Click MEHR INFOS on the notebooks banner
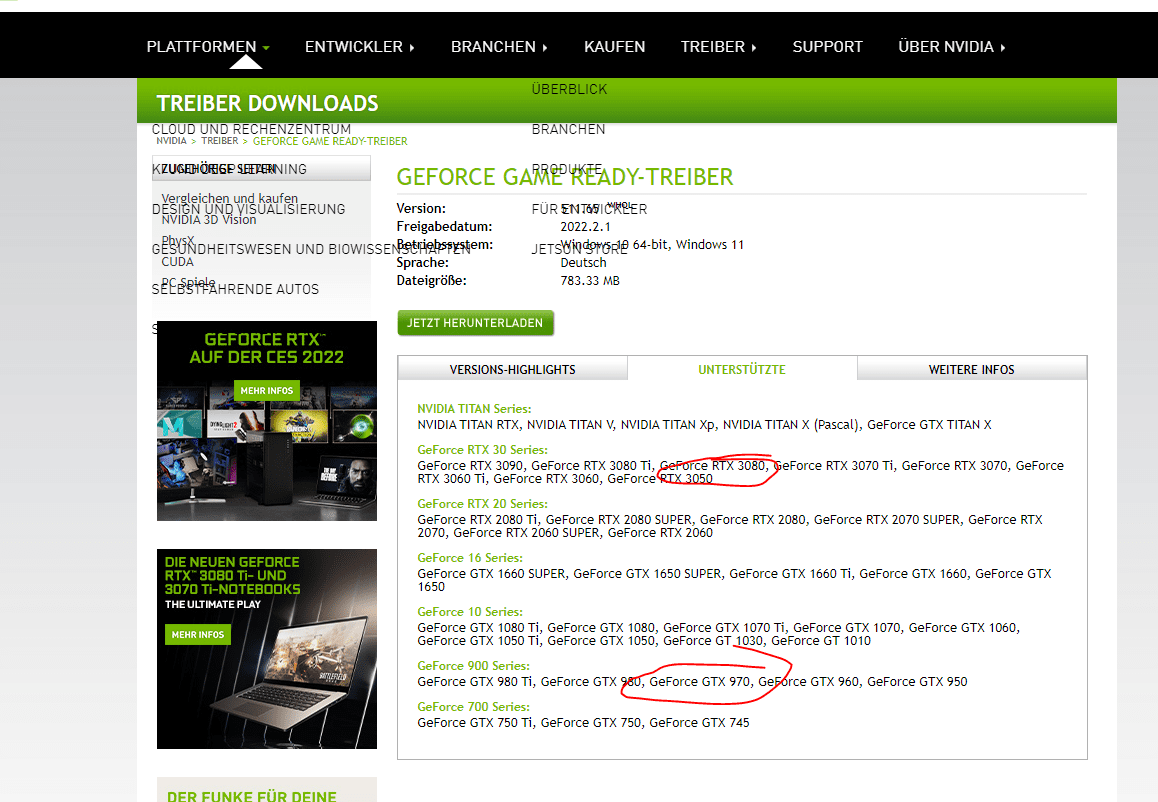This screenshot has height=802, width=1158. point(198,634)
